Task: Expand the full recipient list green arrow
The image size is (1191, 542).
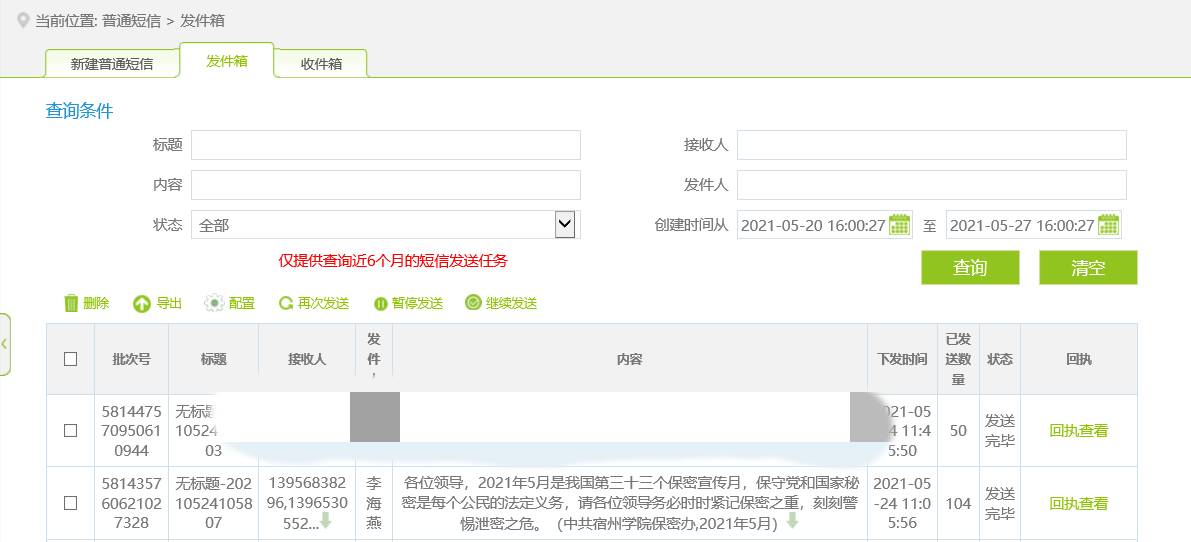Action: [325, 521]
